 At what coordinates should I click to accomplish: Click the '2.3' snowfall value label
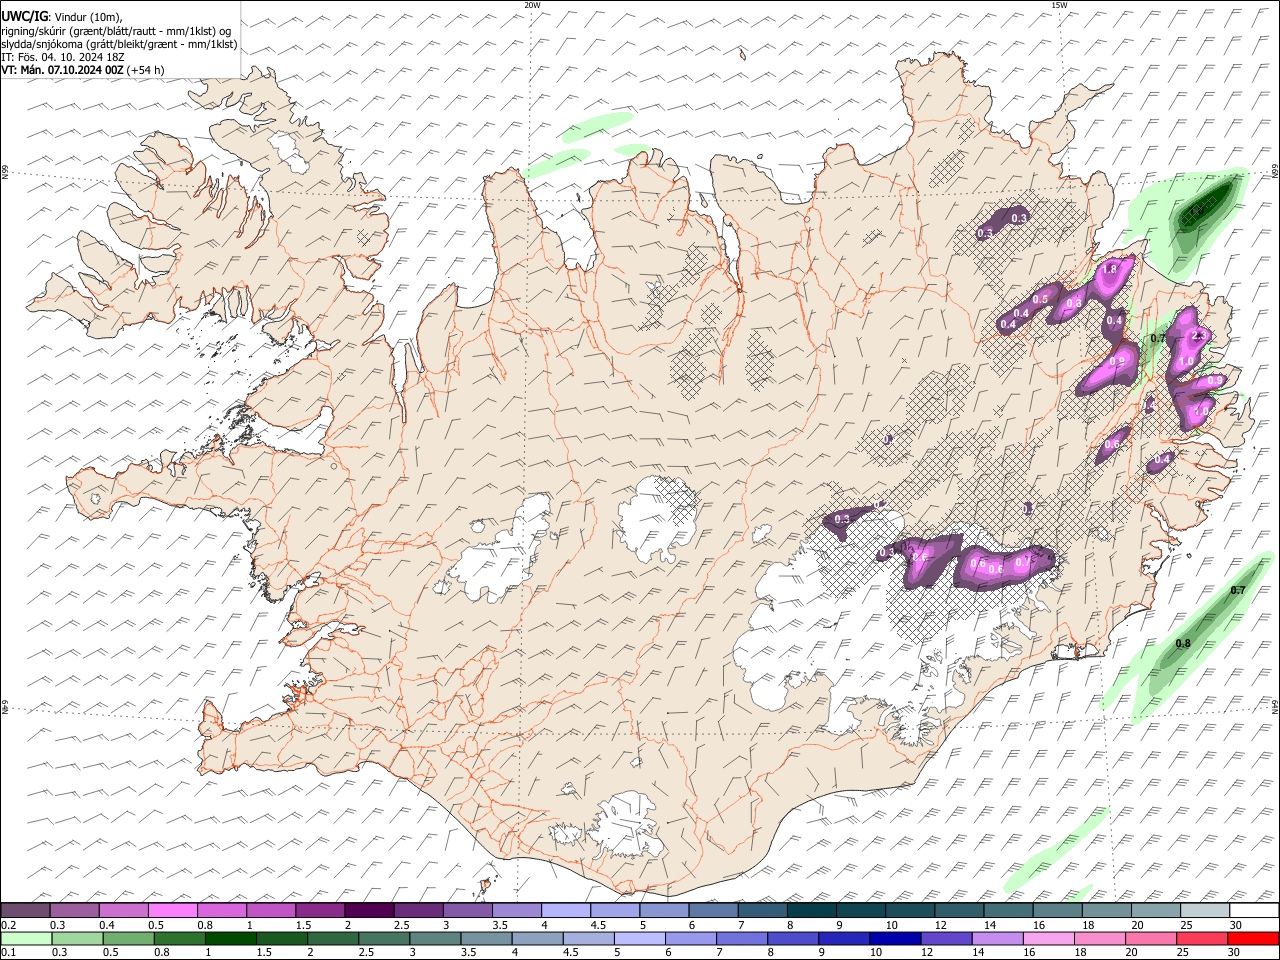pyautogui.click(x=1200, y=335)
